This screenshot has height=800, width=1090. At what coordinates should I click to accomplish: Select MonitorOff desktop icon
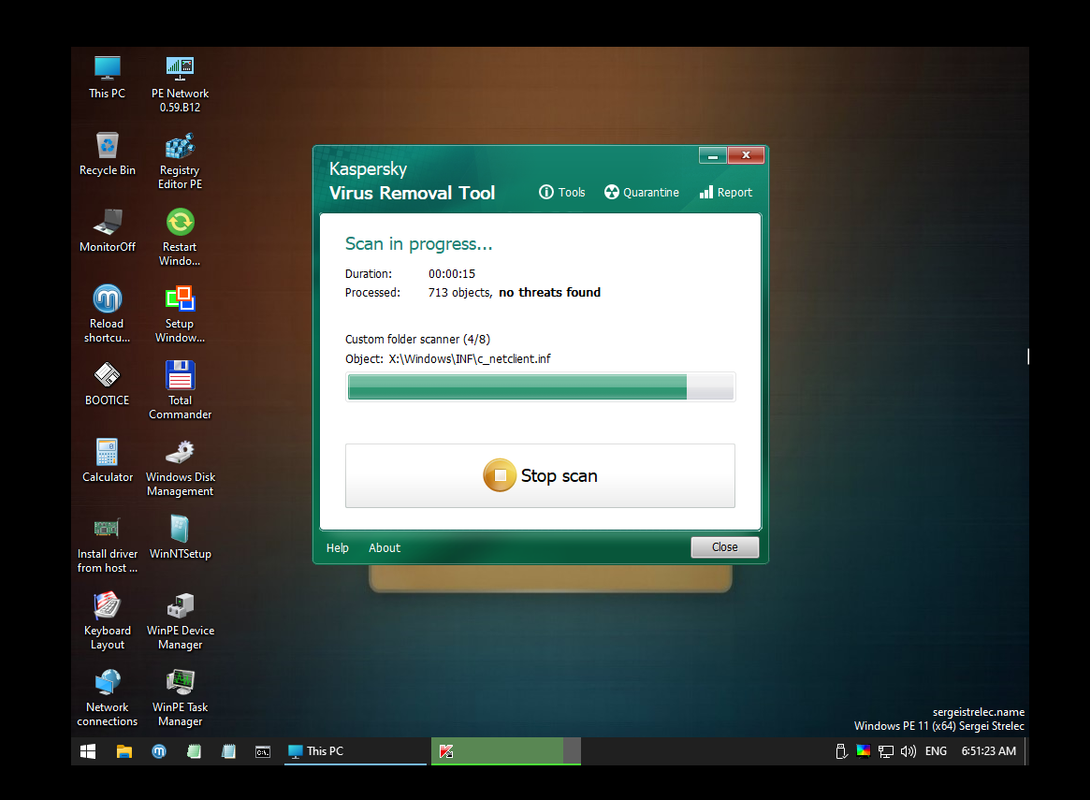tap(107, 231)
